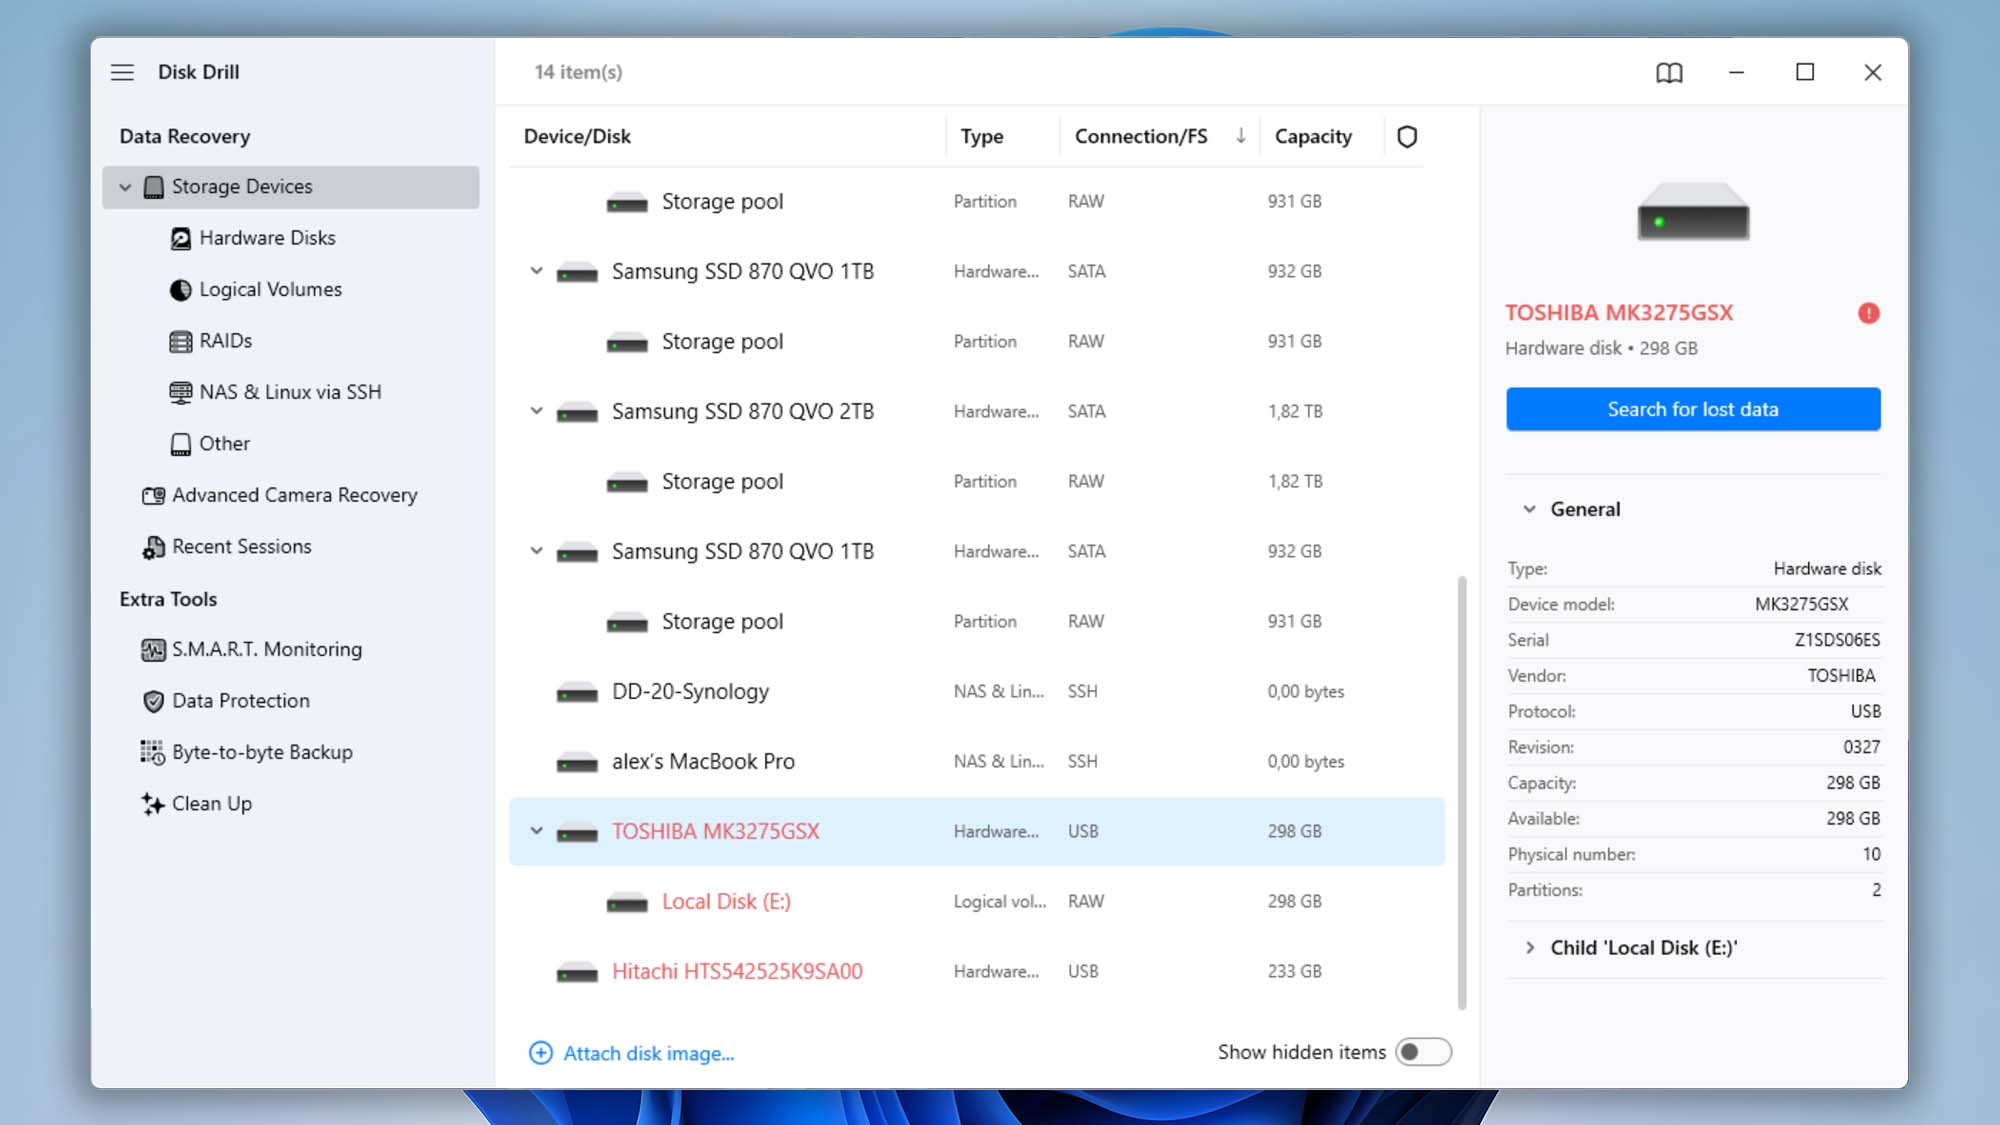Click the Hardware Disks icon
This screenshot has height=1125, width=2000.
click(181, 238)
